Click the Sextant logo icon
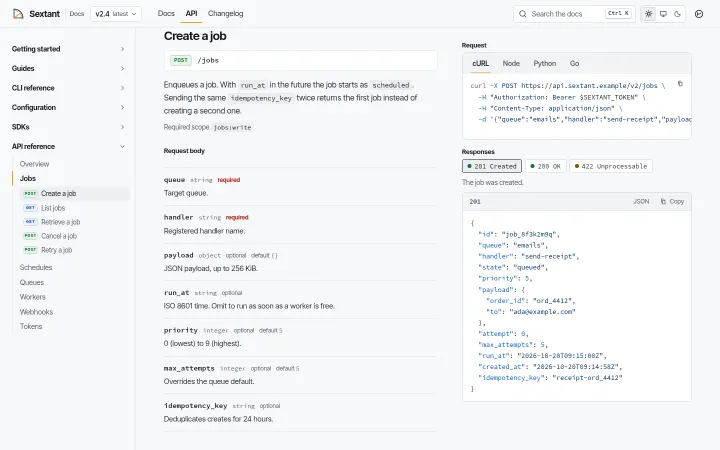 coord(18,14)
